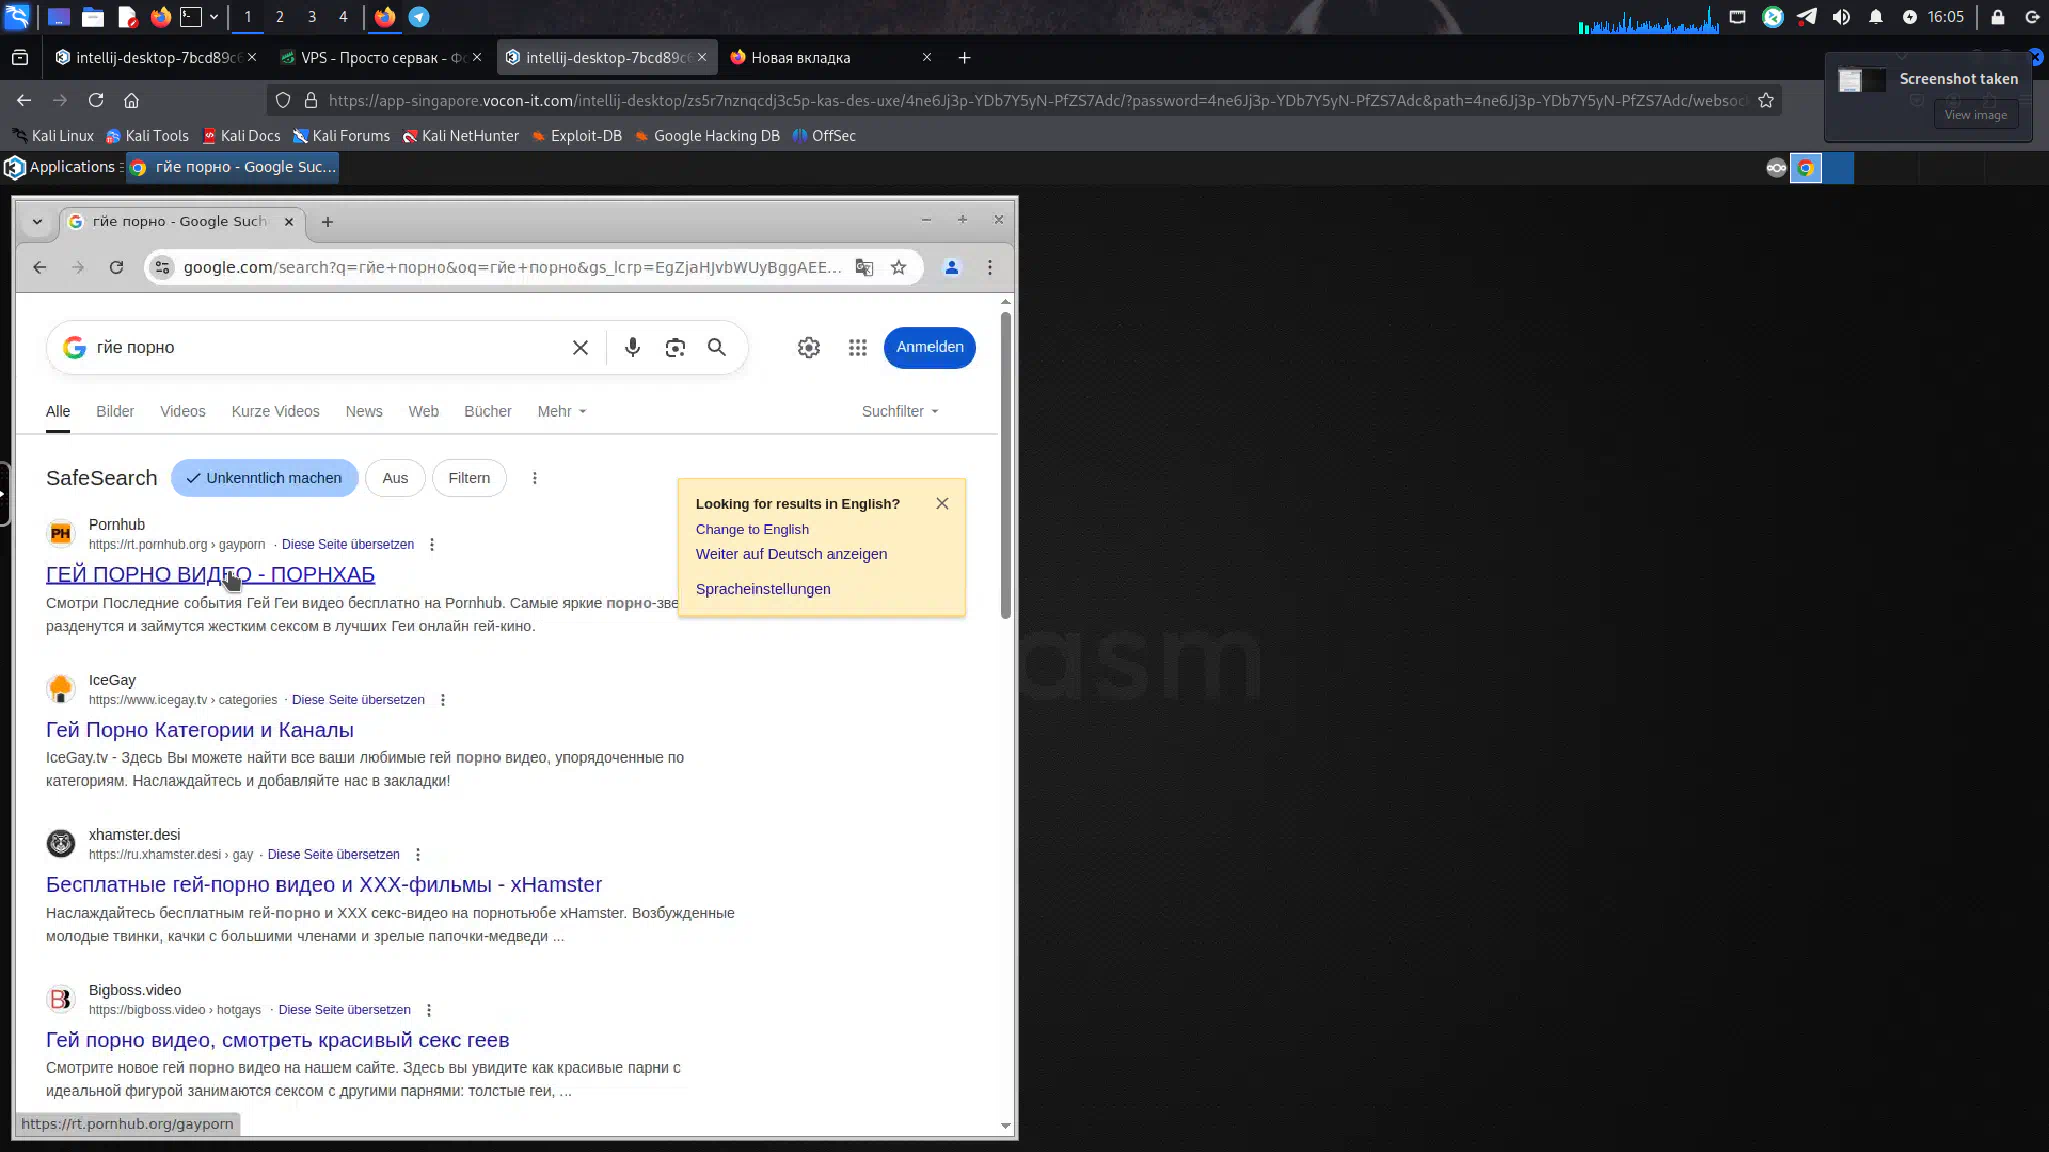Screen dimensions: 2049x1152
Task: Open Google Lens image search icon
Action: click(675, 347)
